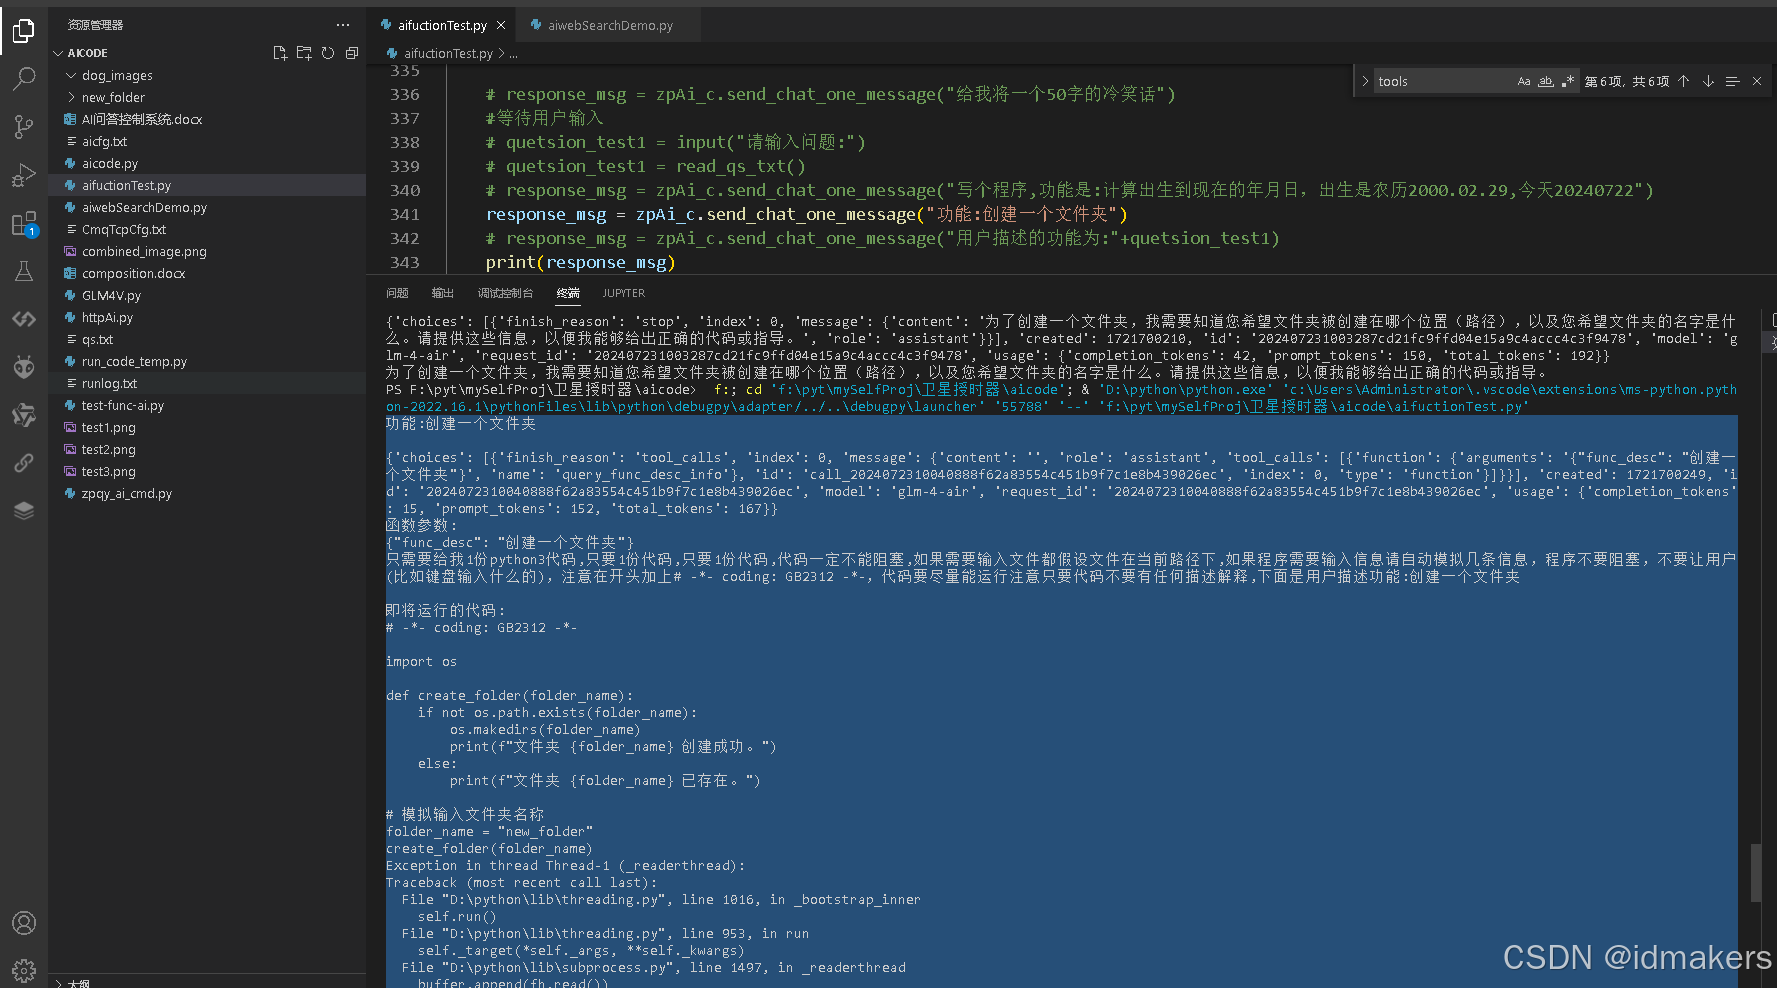
Task: Open aiwebSearchDemo.py in explorer
Action: pos(144,207)
